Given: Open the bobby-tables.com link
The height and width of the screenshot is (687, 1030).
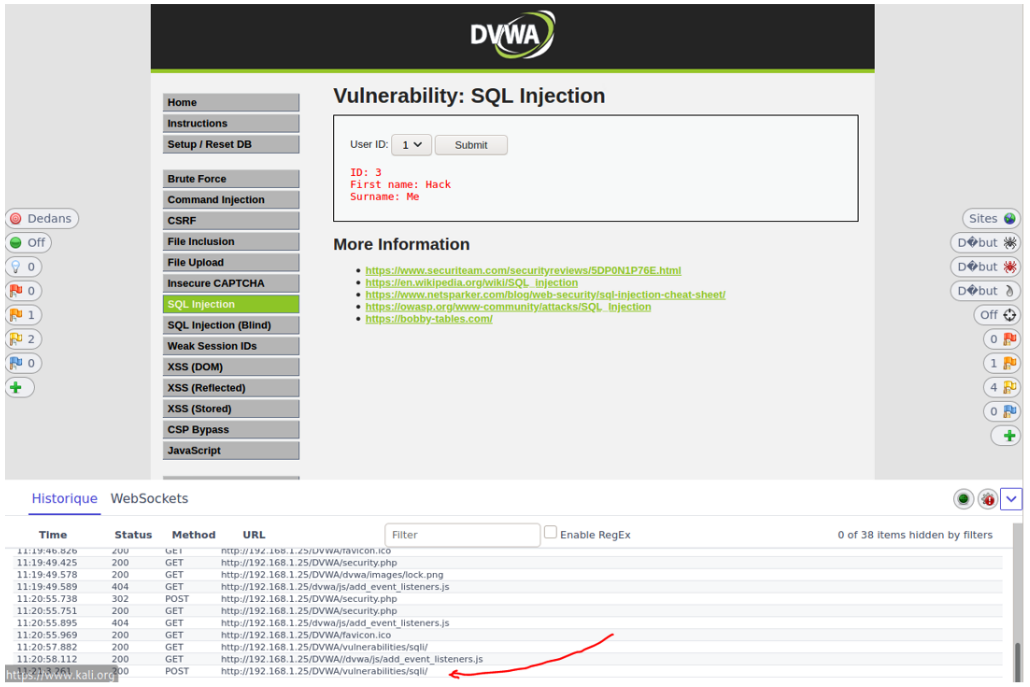Looking at the screenshot, I should tap(428, 319).
